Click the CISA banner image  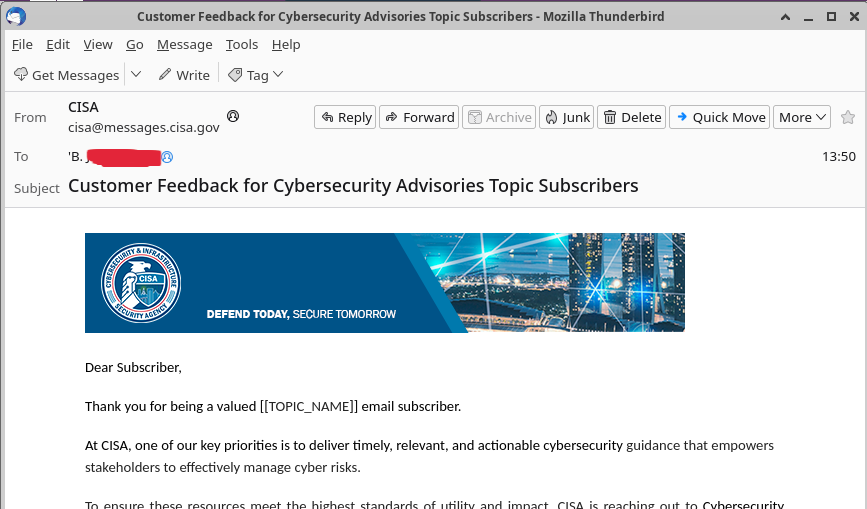click(x=384, y=282)
